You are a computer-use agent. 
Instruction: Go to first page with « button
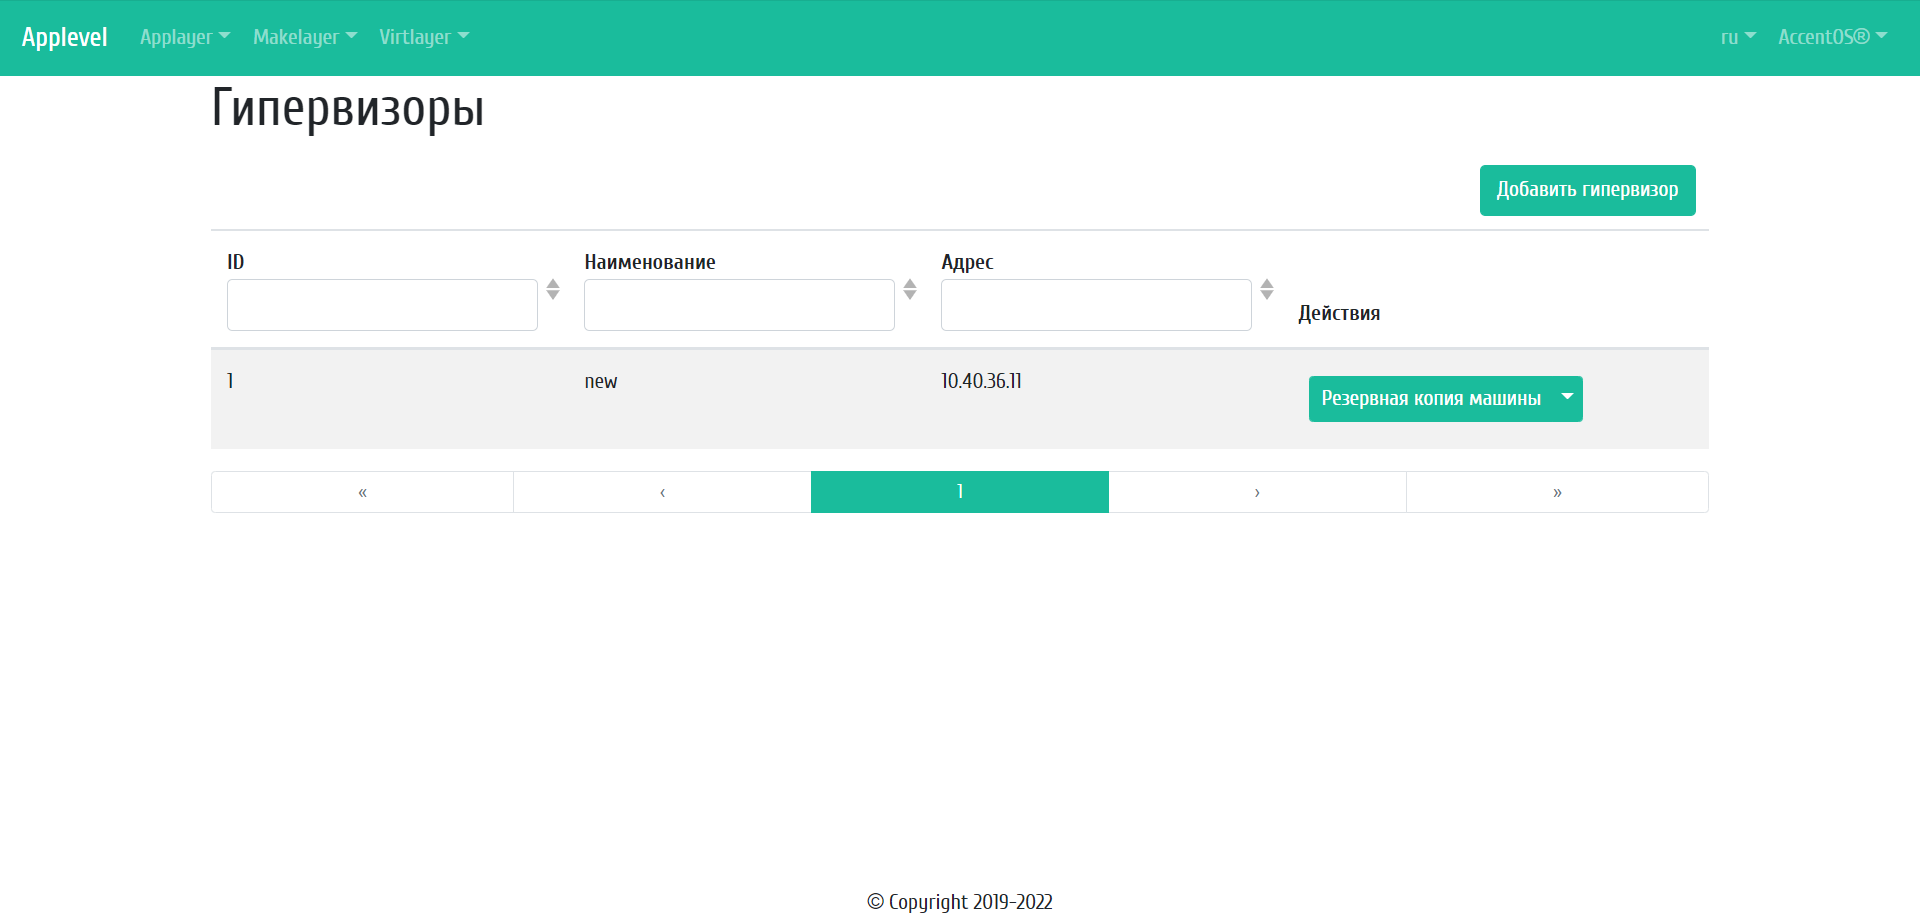362,492
